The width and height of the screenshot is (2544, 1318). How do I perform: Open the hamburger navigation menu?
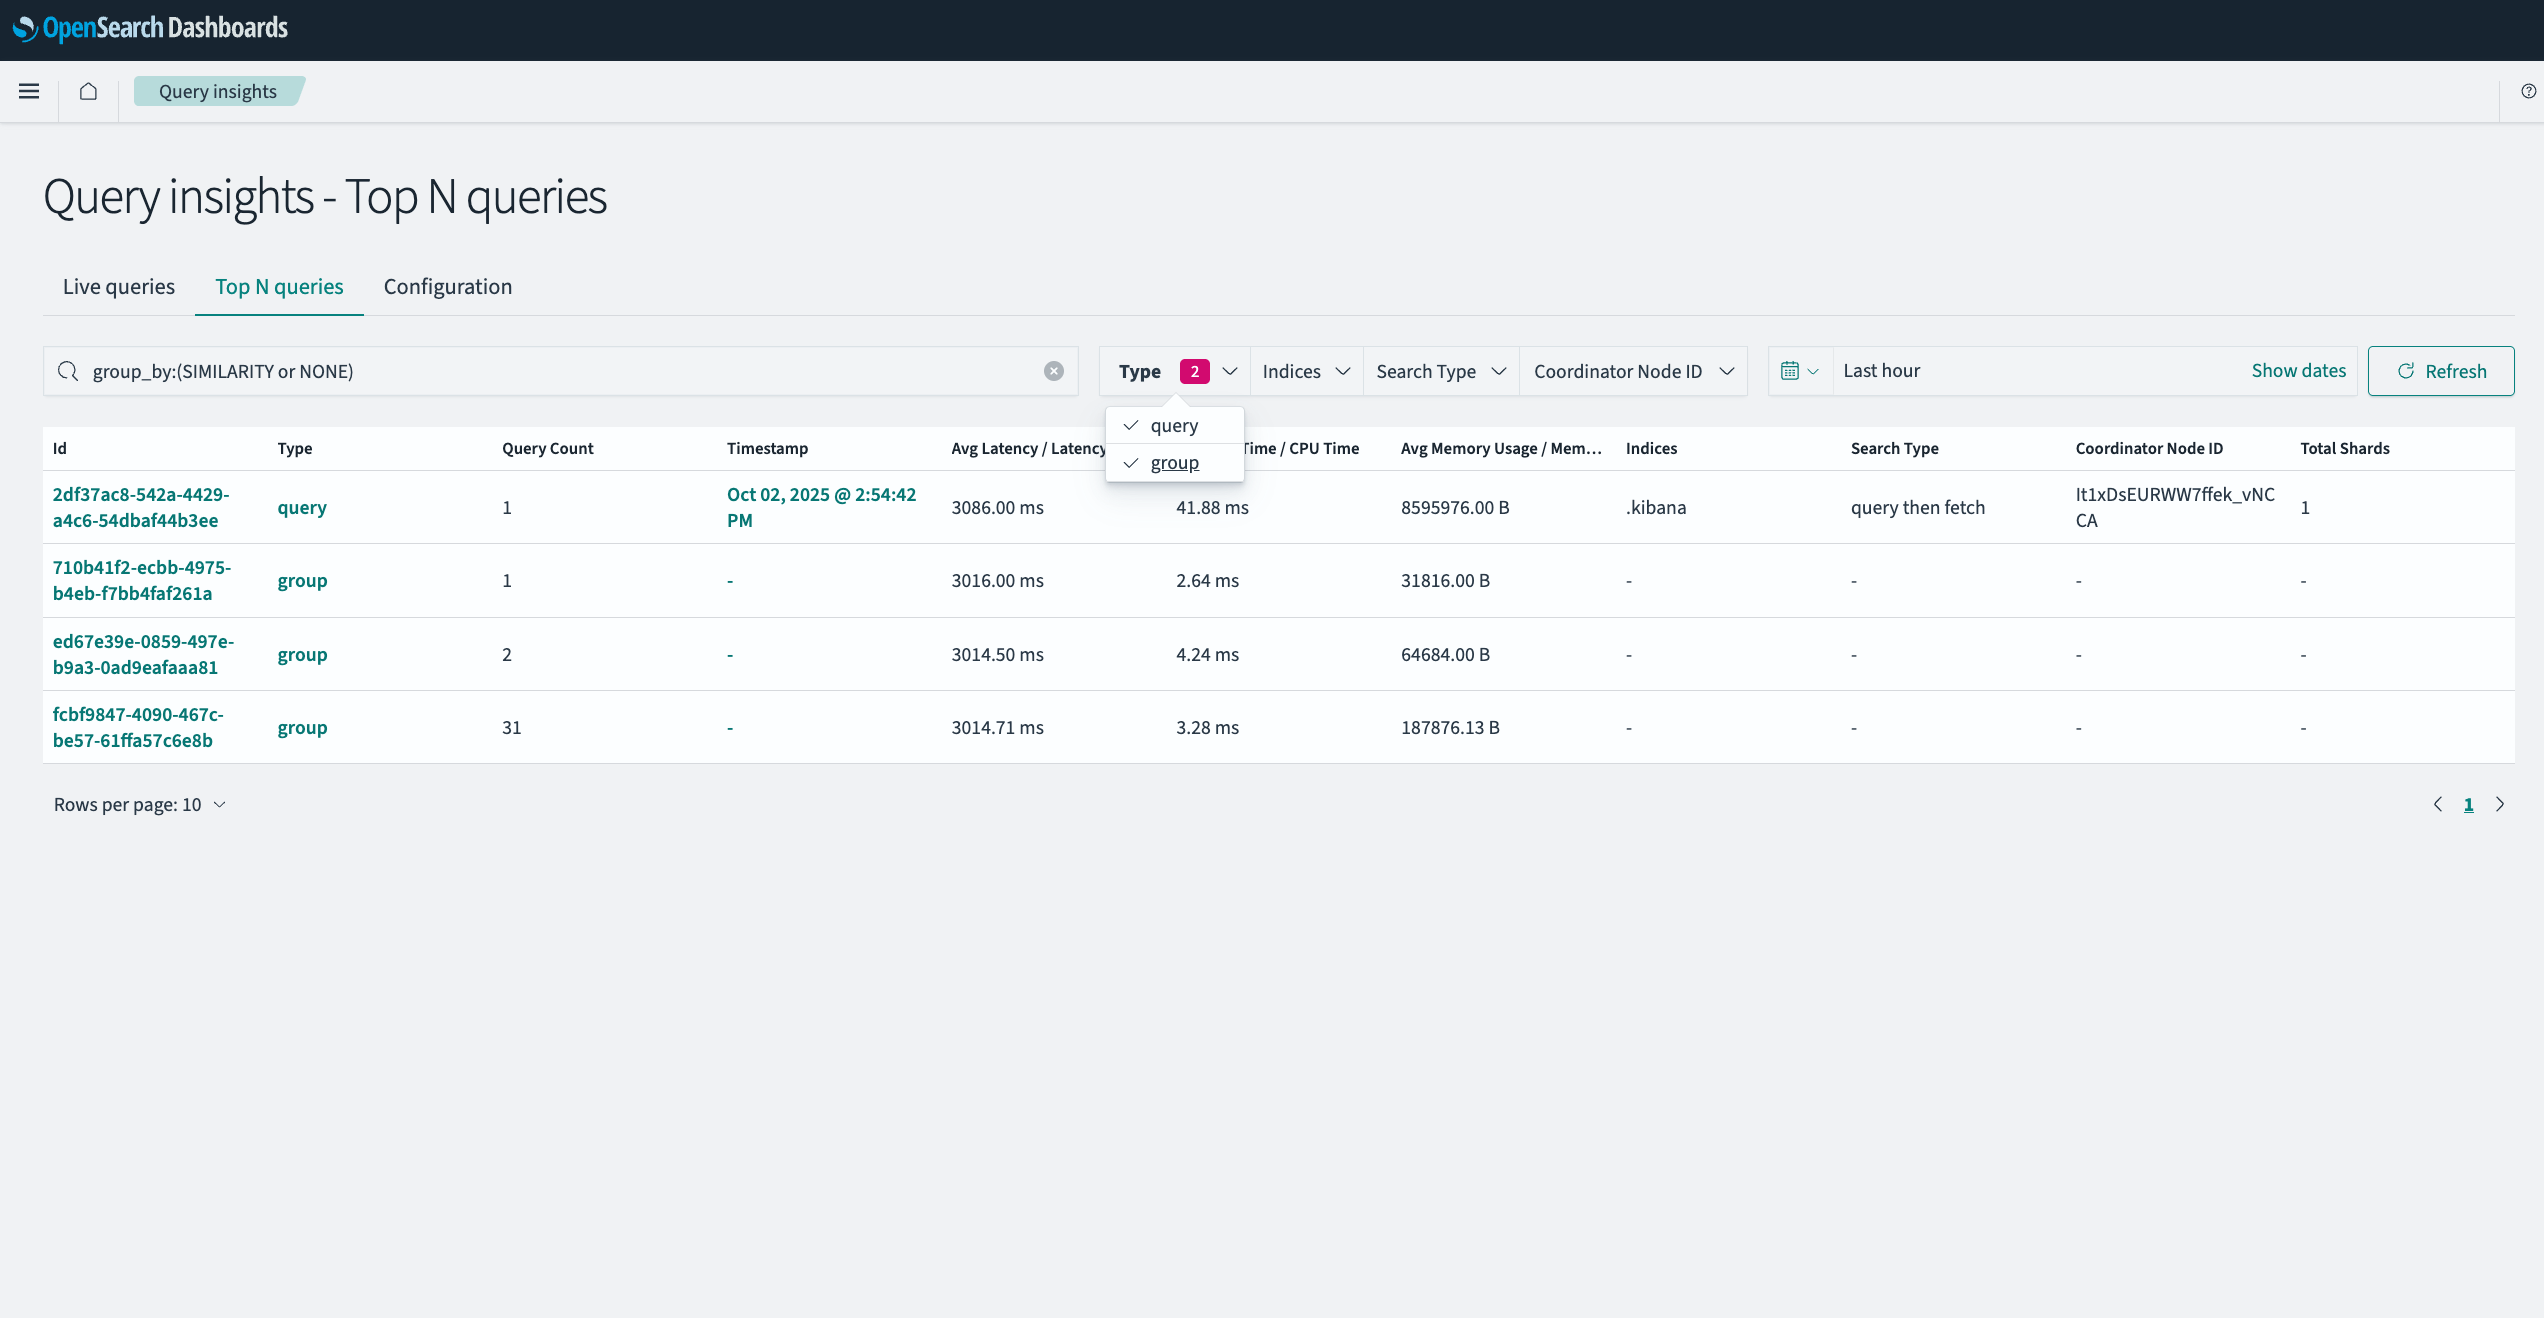(29, 91)
